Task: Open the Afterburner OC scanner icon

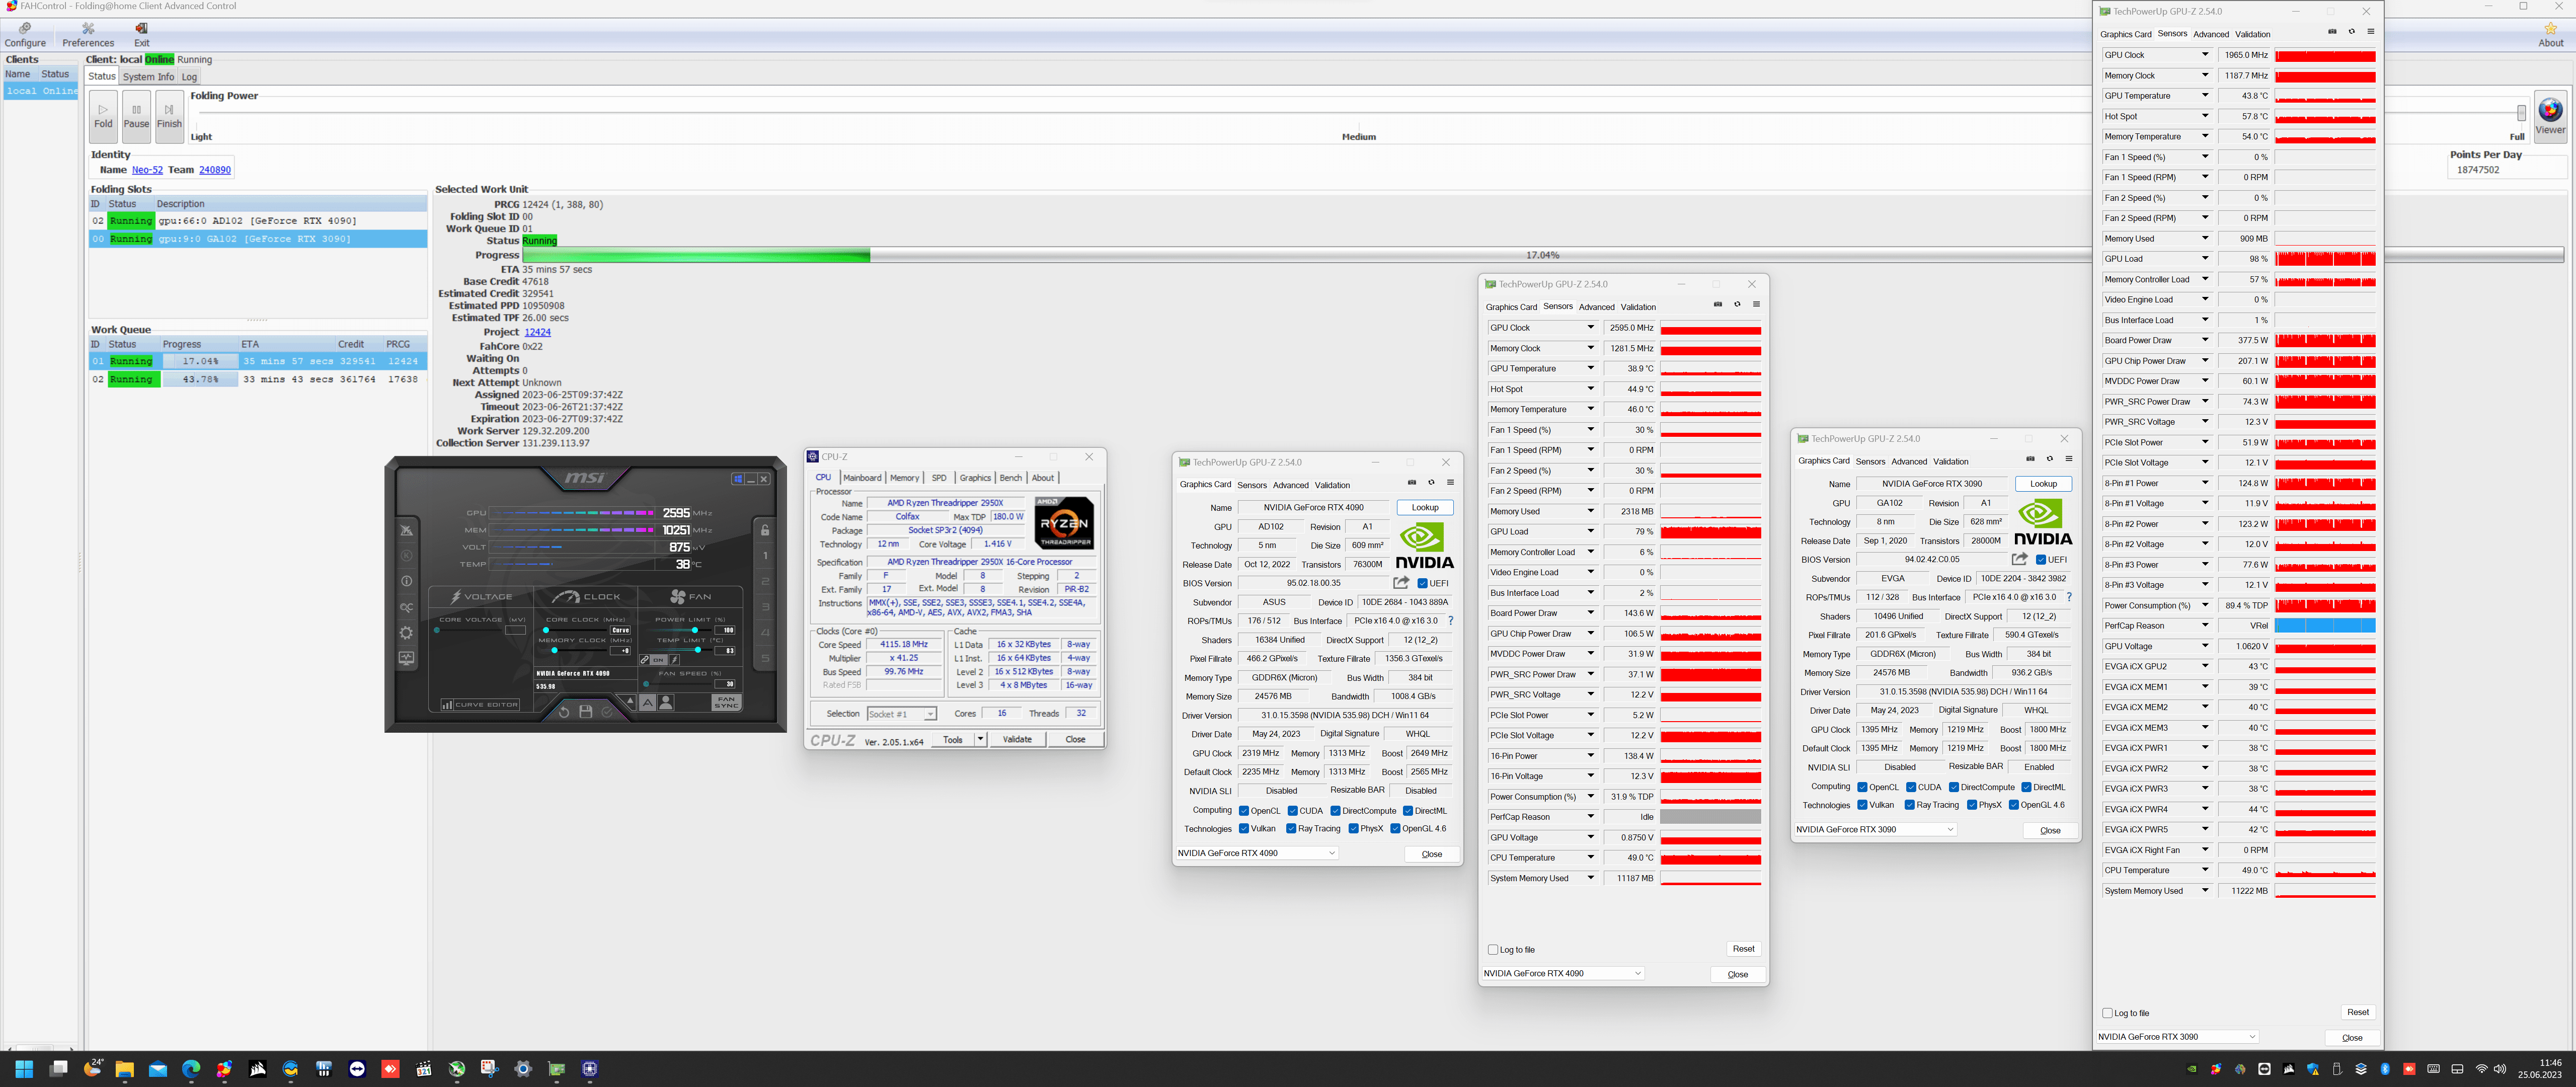Action: pos(406,607)
